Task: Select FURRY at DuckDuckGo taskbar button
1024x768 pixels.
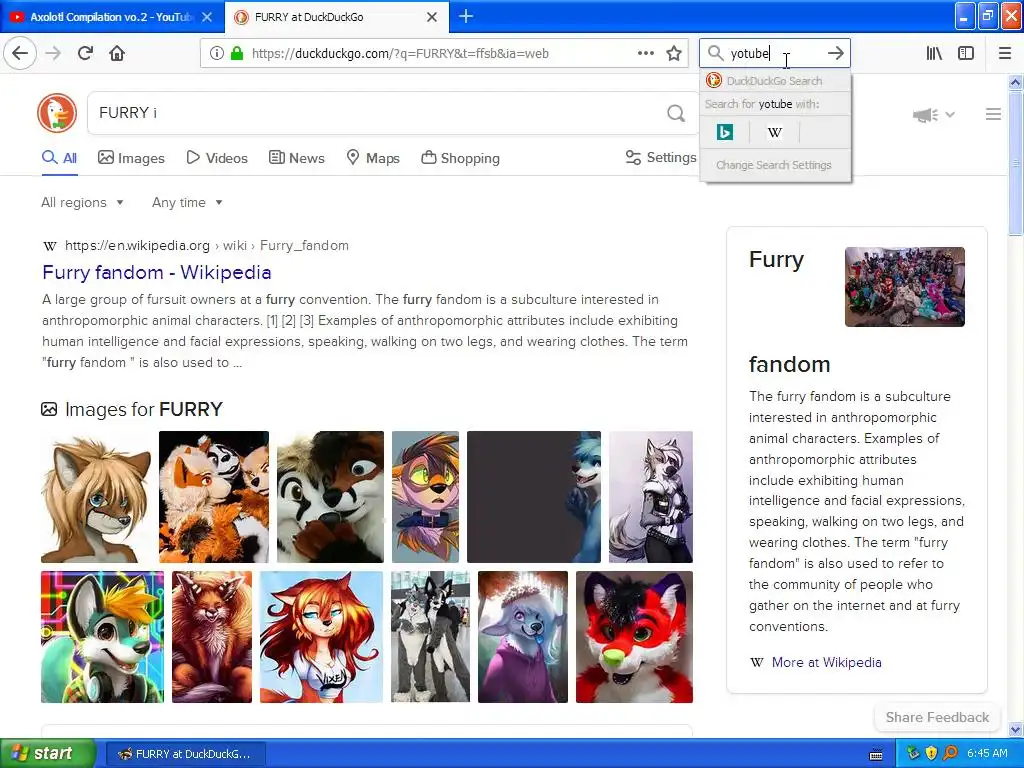Action: click(x=186, y=754)
